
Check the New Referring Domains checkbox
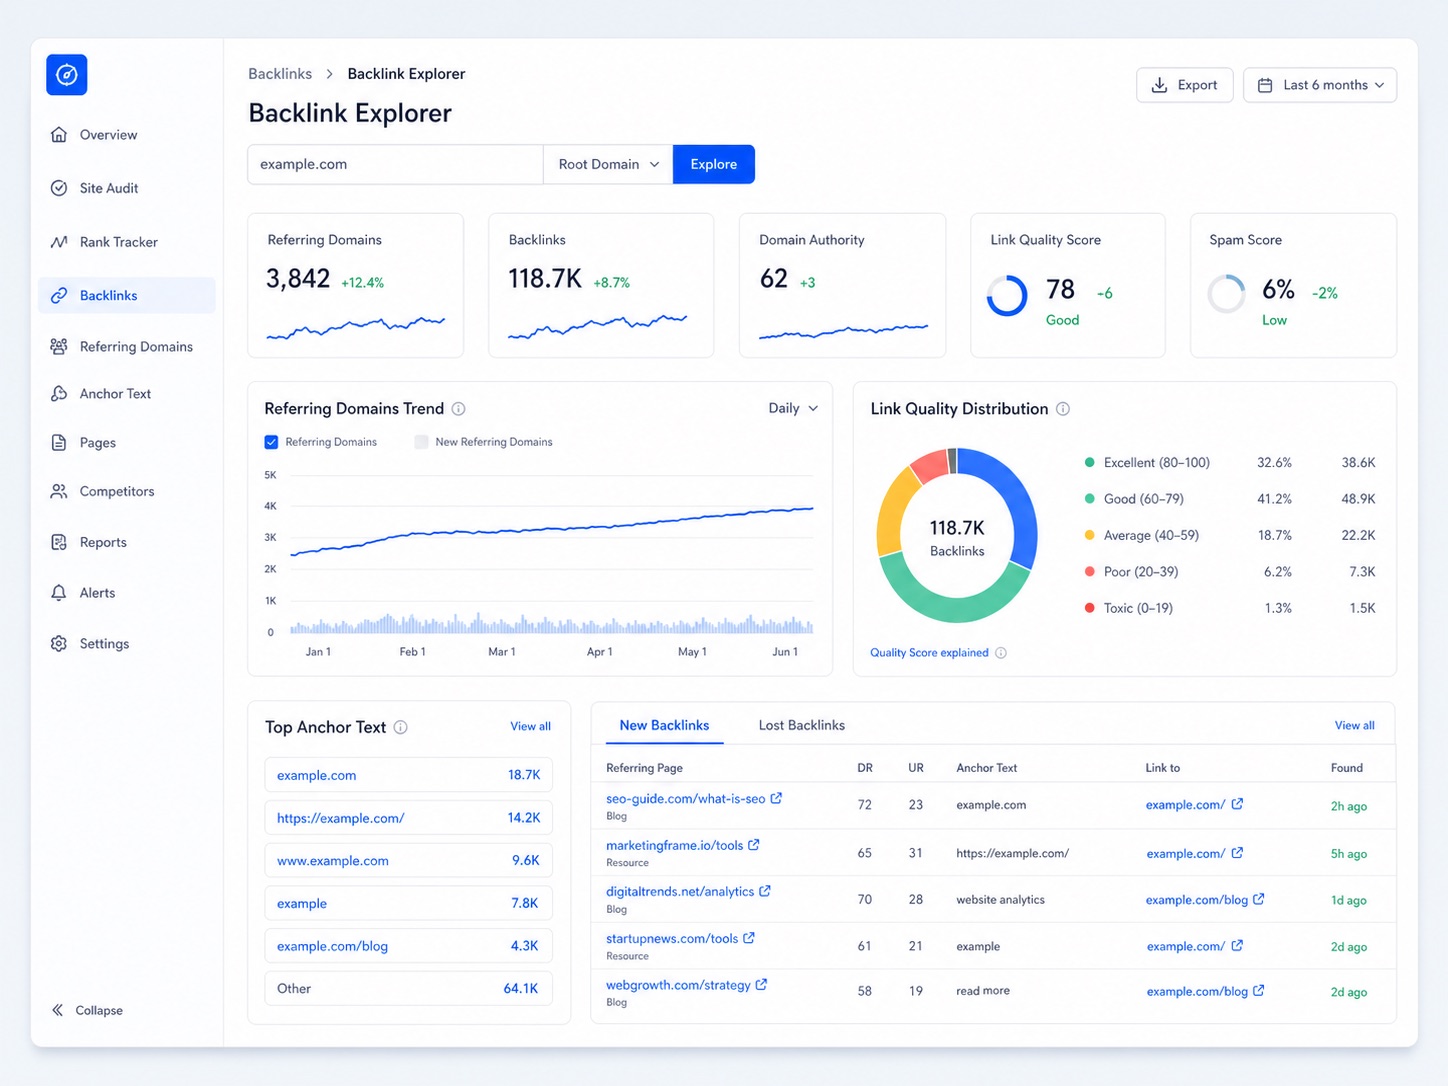pyautogui.click(x=421, y=442)
